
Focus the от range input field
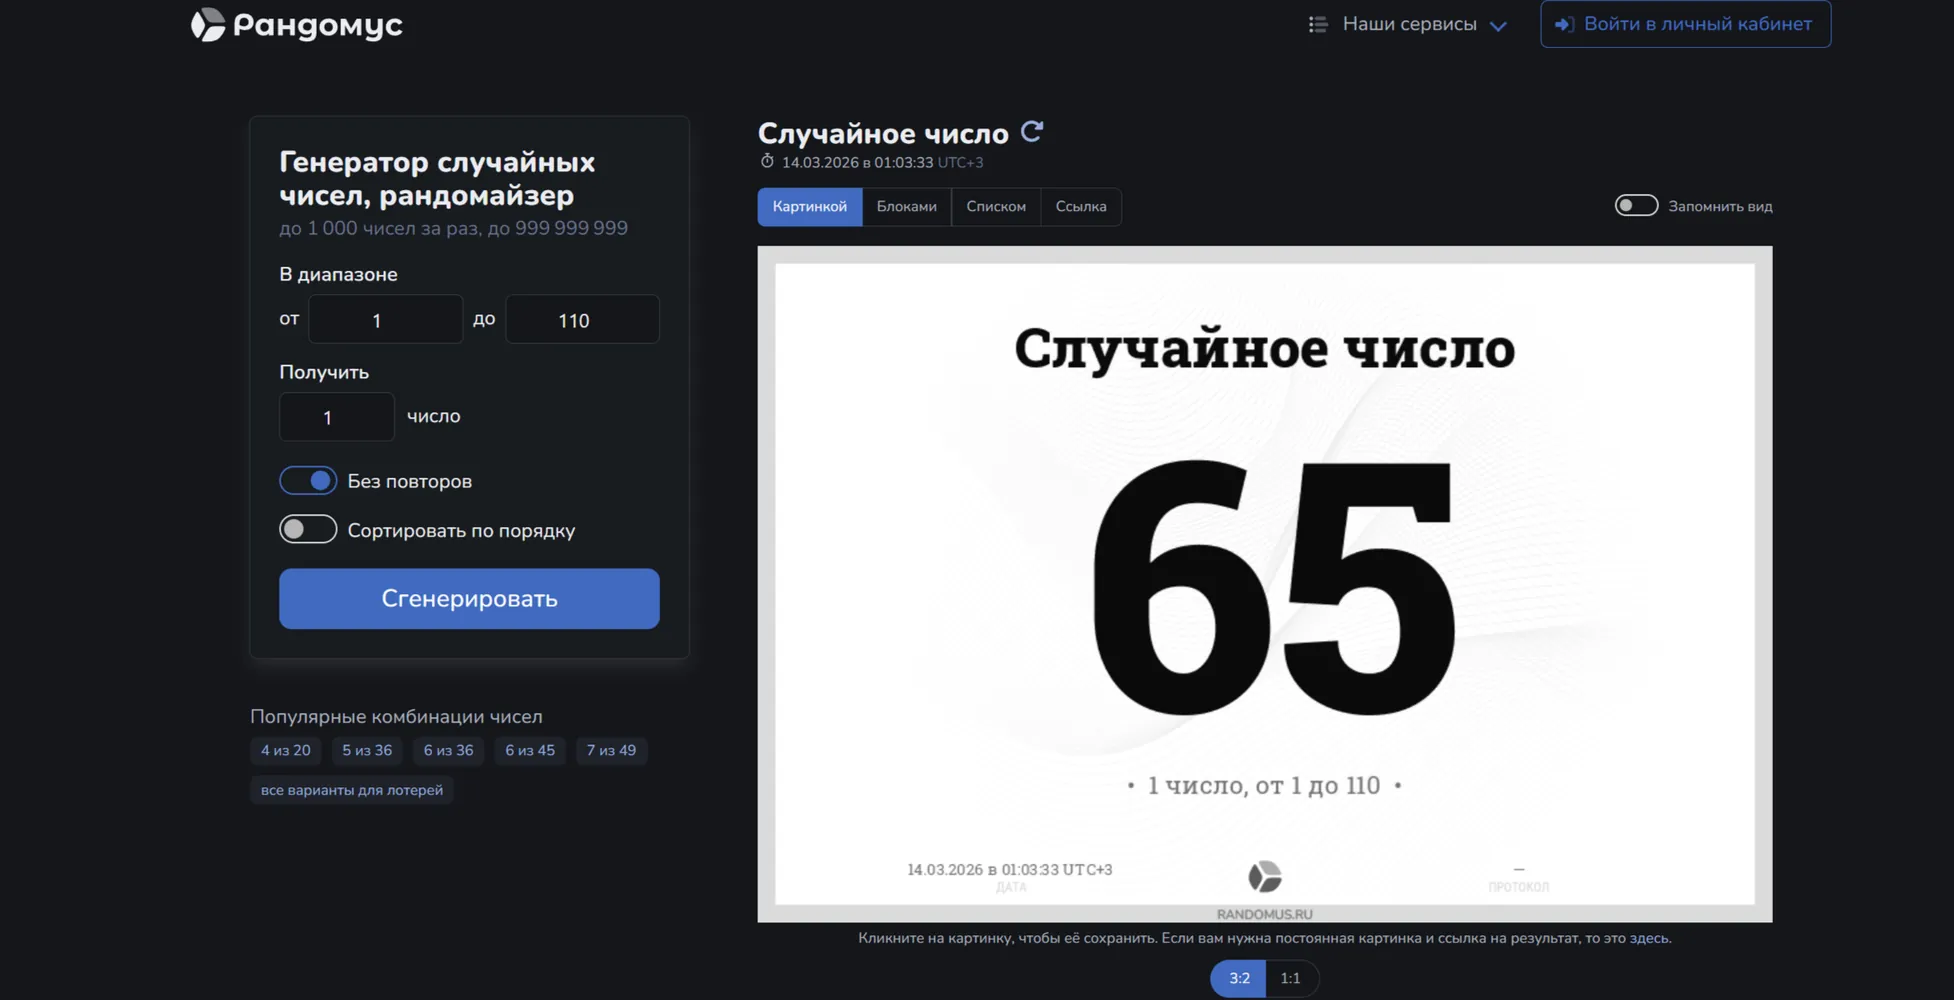[385, 319]
